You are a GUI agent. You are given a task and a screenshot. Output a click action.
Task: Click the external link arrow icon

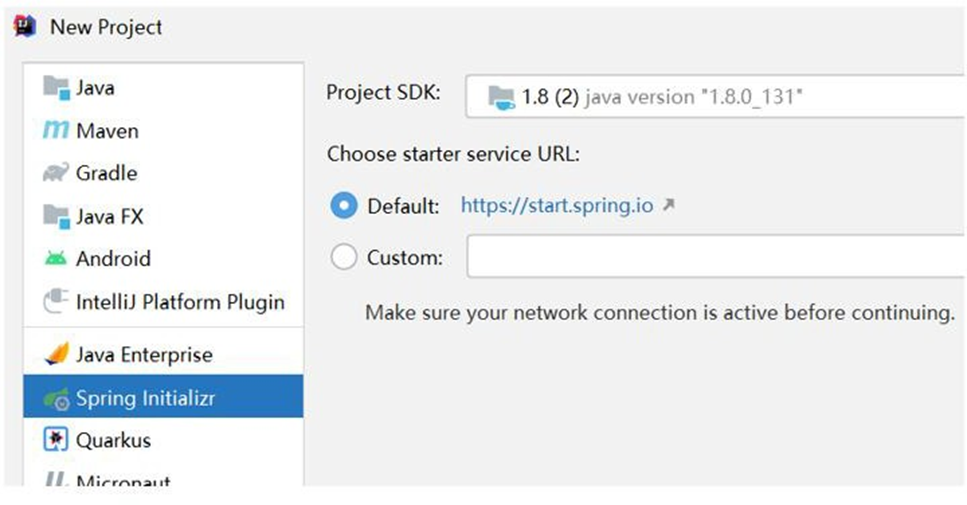669,206
